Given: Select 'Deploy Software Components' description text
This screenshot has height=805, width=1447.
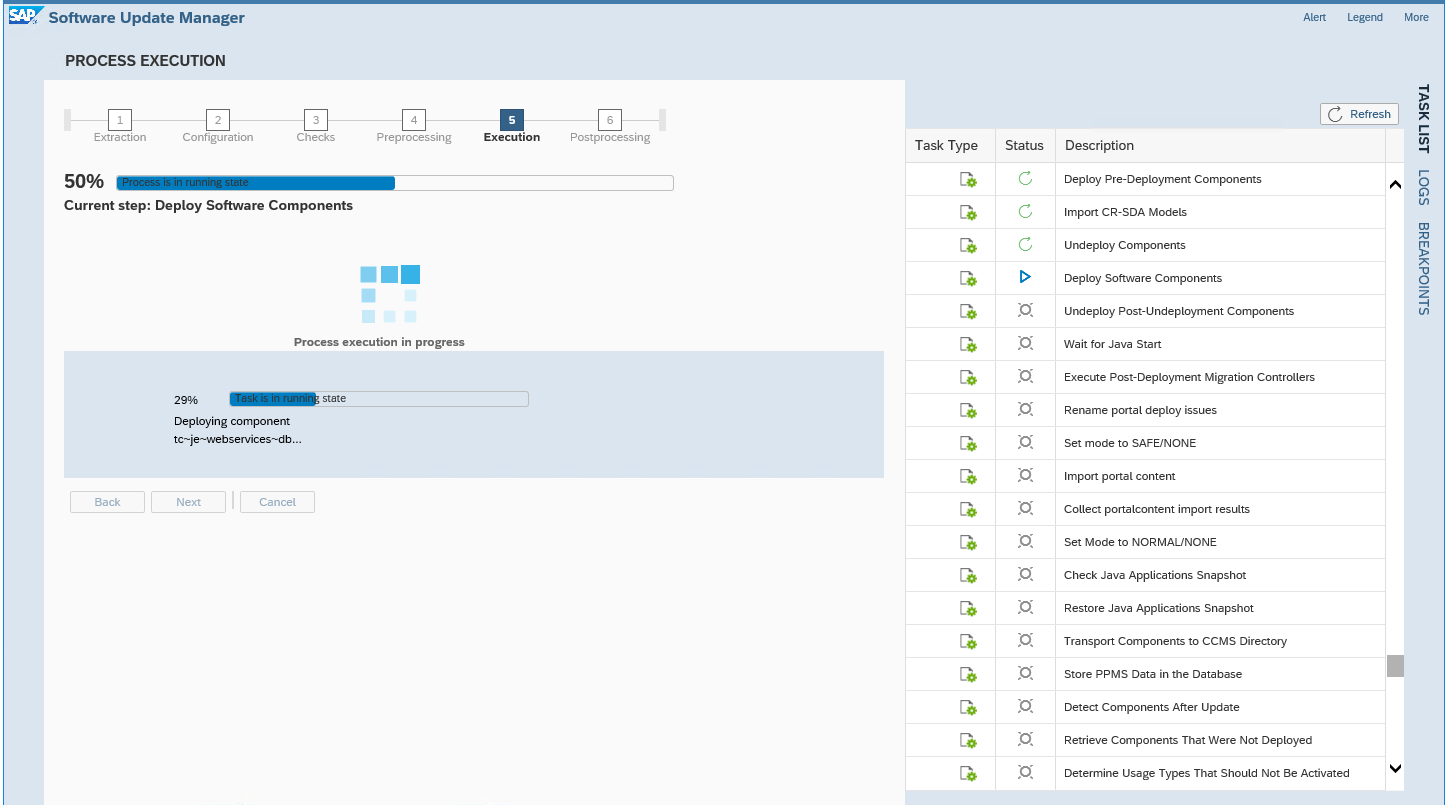Looking at the screenshot, I should click(x=1143, y=278).
